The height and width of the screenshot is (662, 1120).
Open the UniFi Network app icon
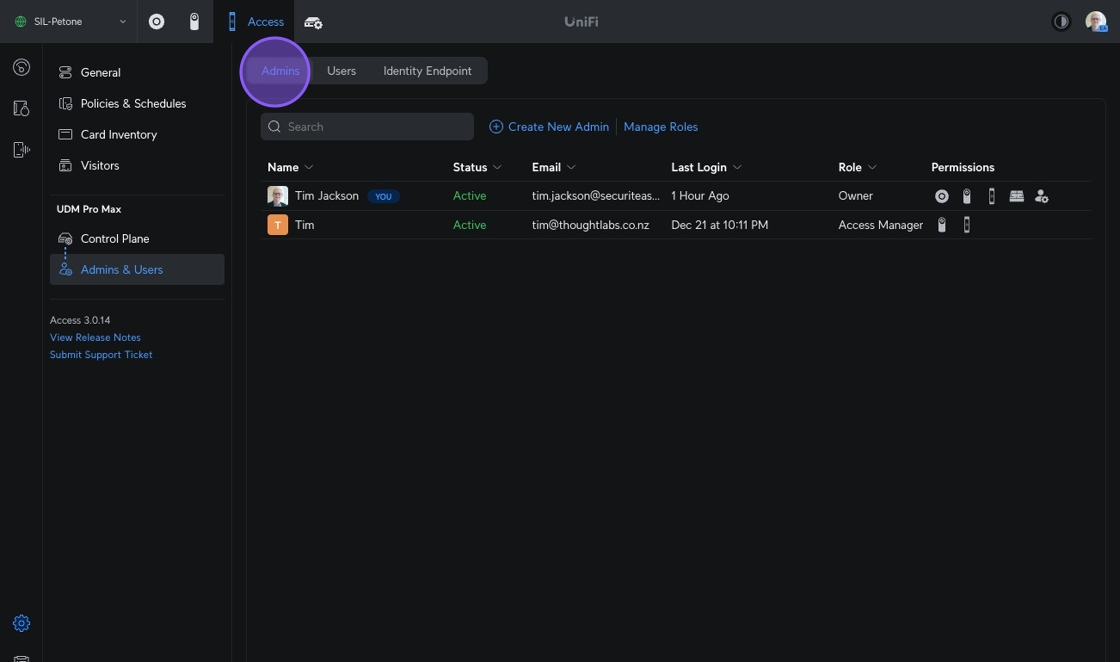(156, 22)
